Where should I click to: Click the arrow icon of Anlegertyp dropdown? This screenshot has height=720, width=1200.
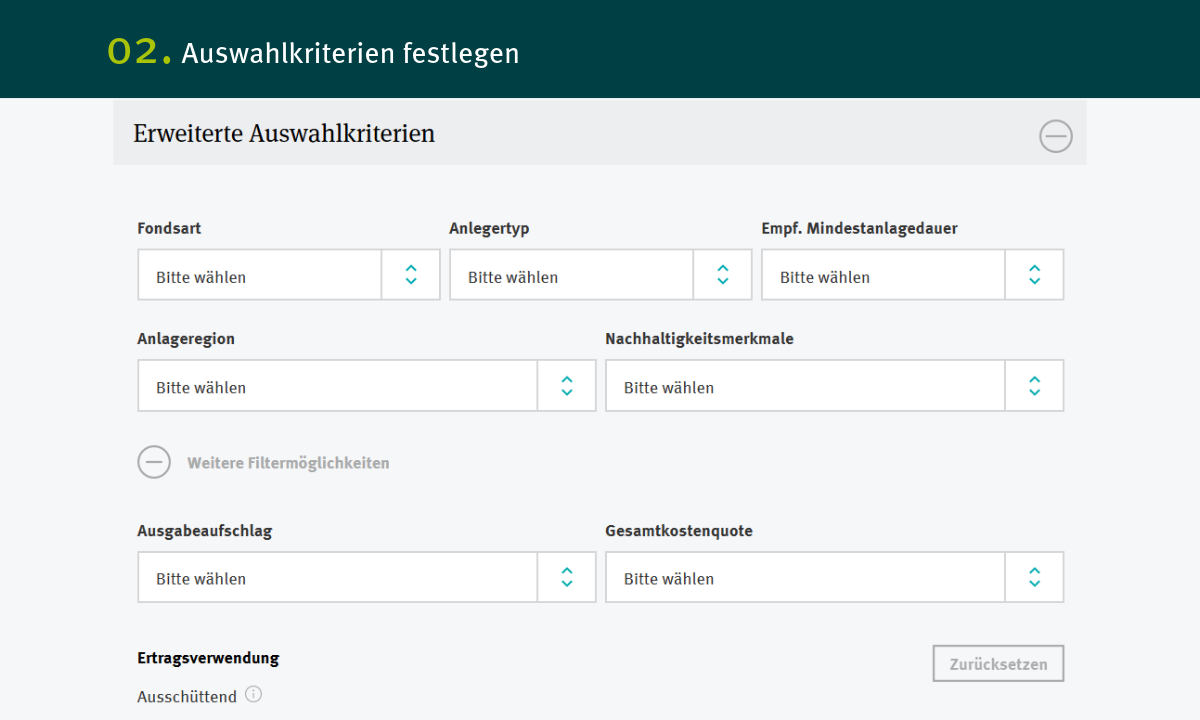723,275
